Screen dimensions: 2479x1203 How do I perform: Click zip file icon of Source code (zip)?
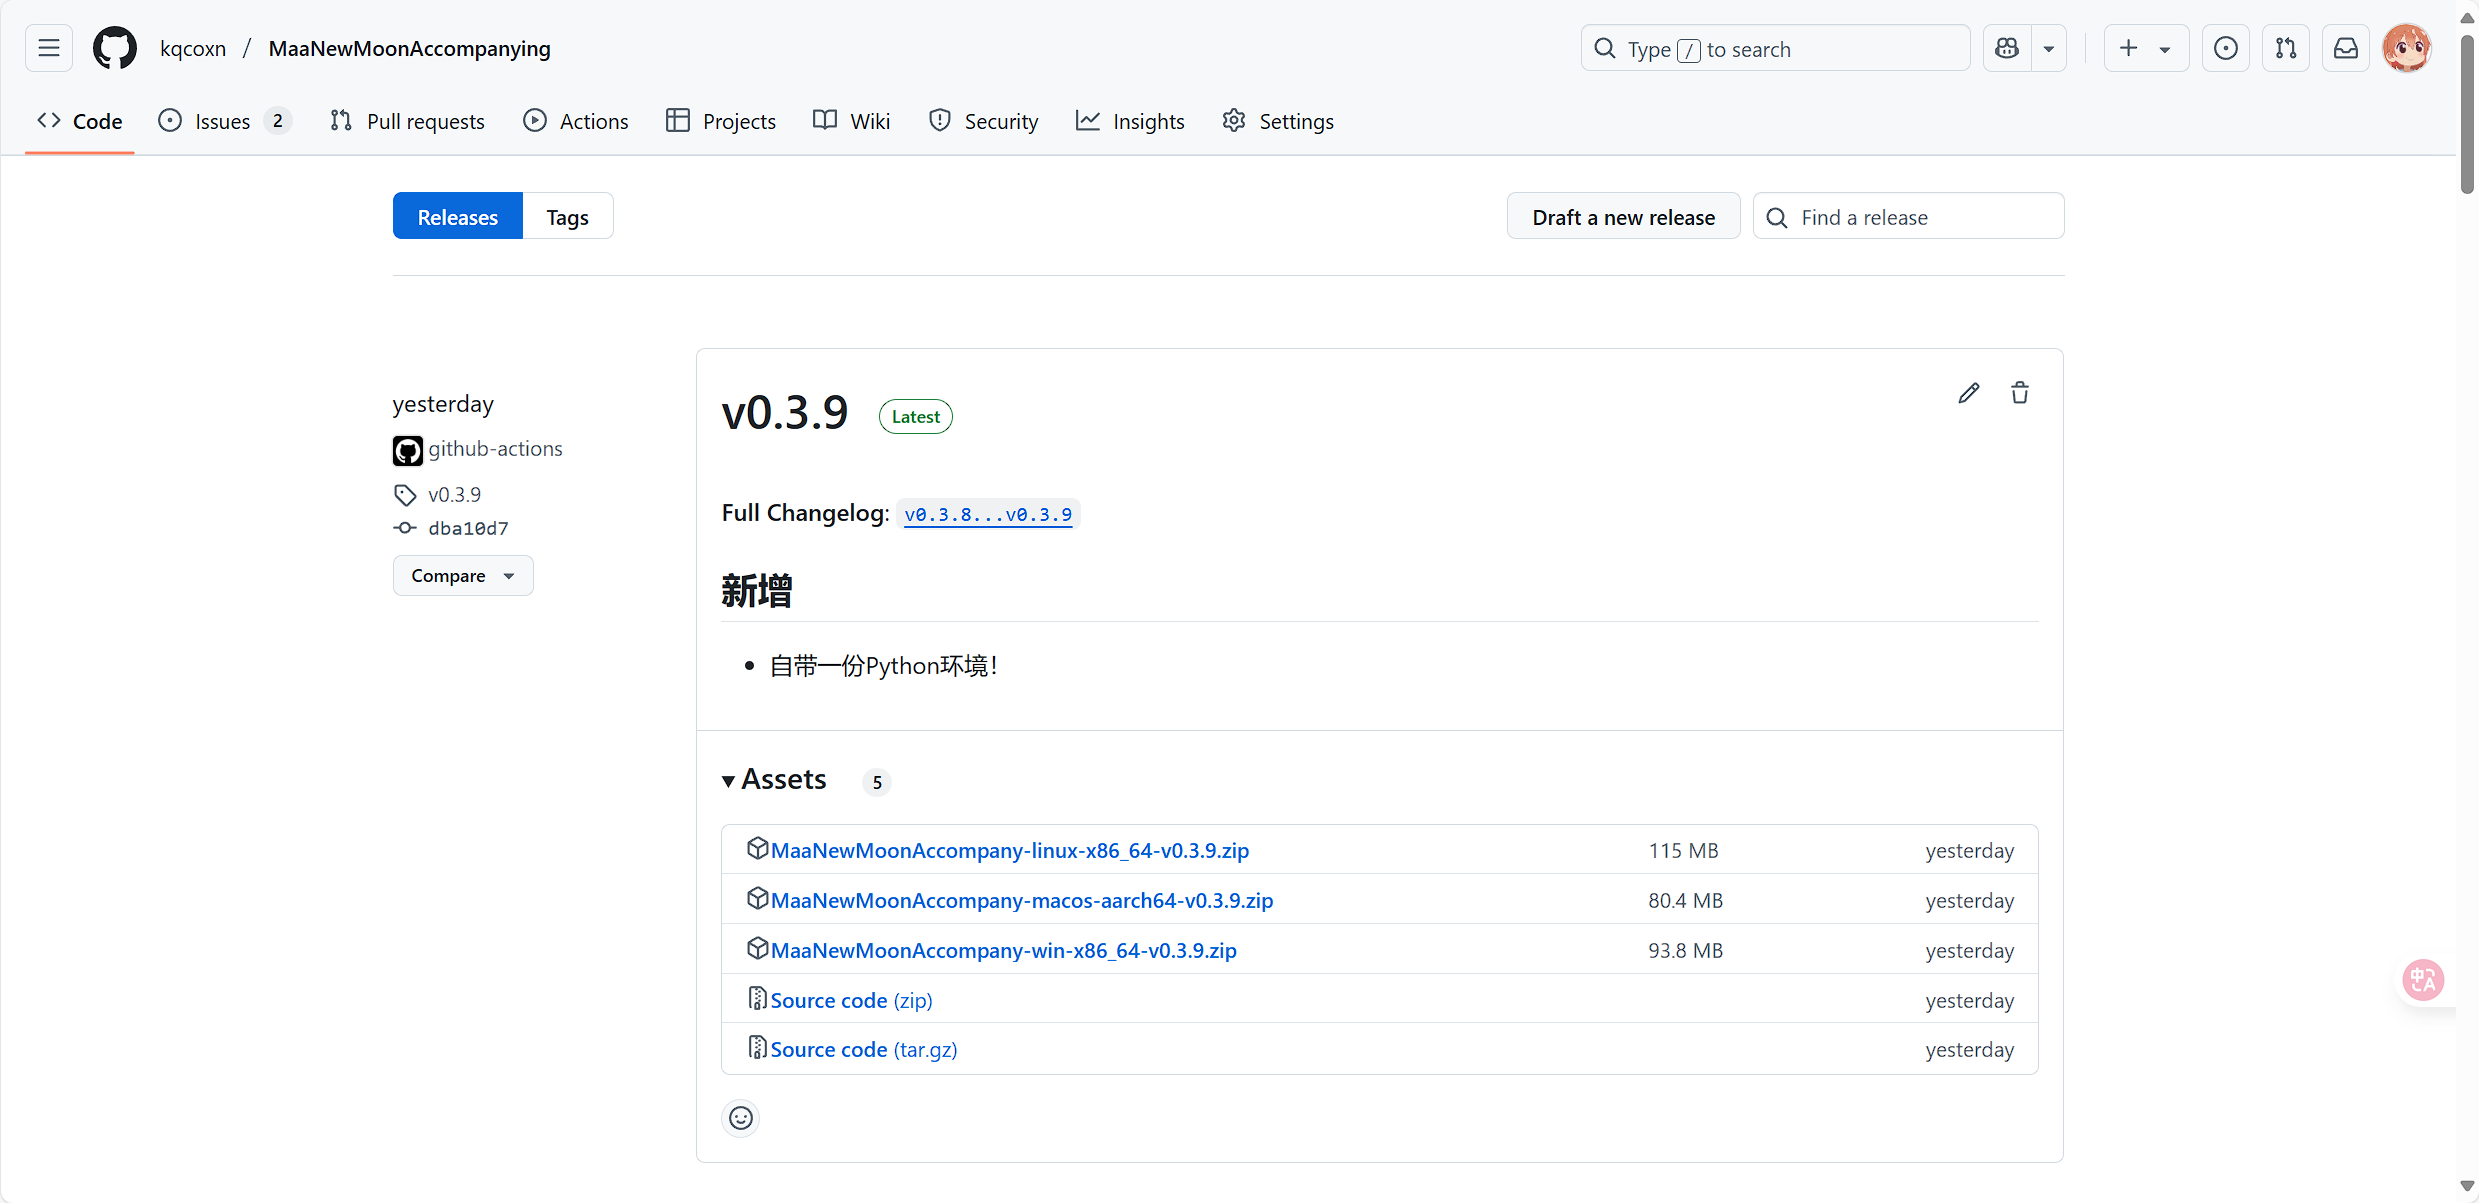point(757,998)
